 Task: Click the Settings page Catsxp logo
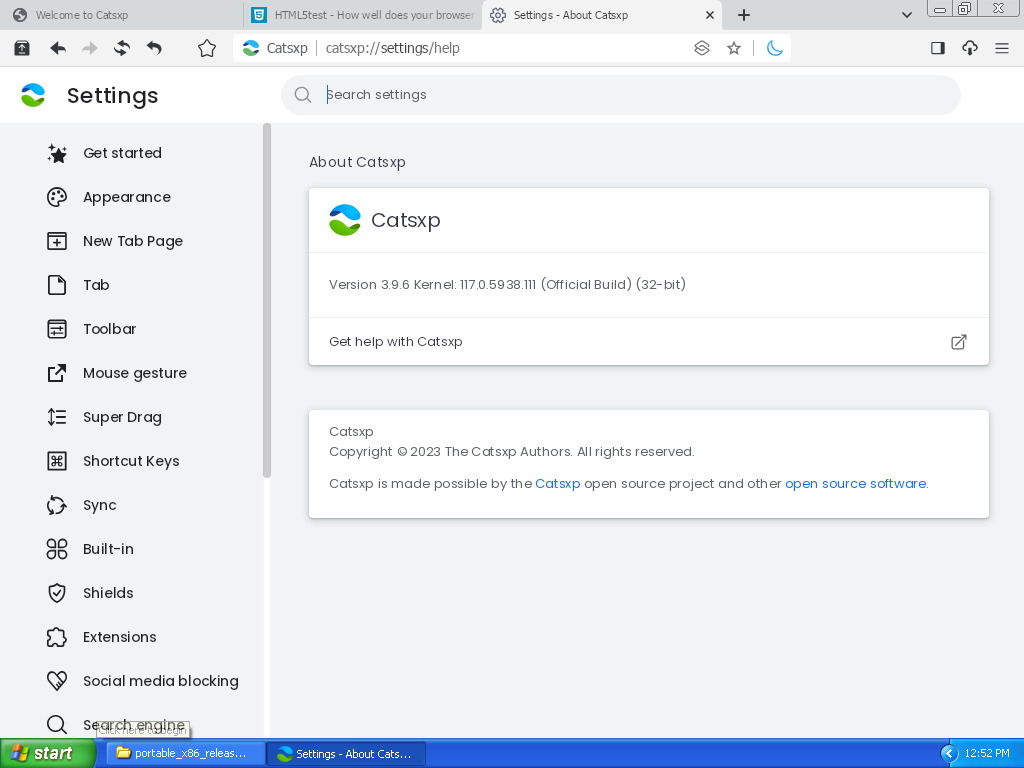click(x=33, y=95)
